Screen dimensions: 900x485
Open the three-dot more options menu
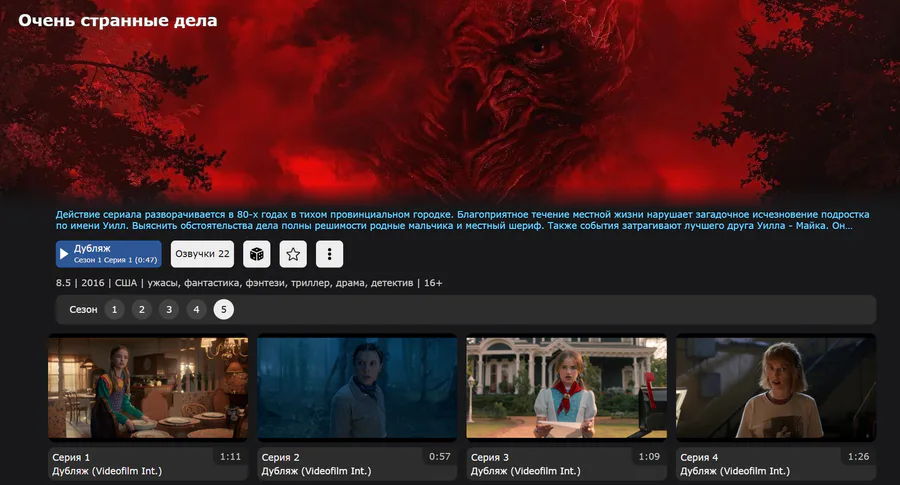coord(329,254)
